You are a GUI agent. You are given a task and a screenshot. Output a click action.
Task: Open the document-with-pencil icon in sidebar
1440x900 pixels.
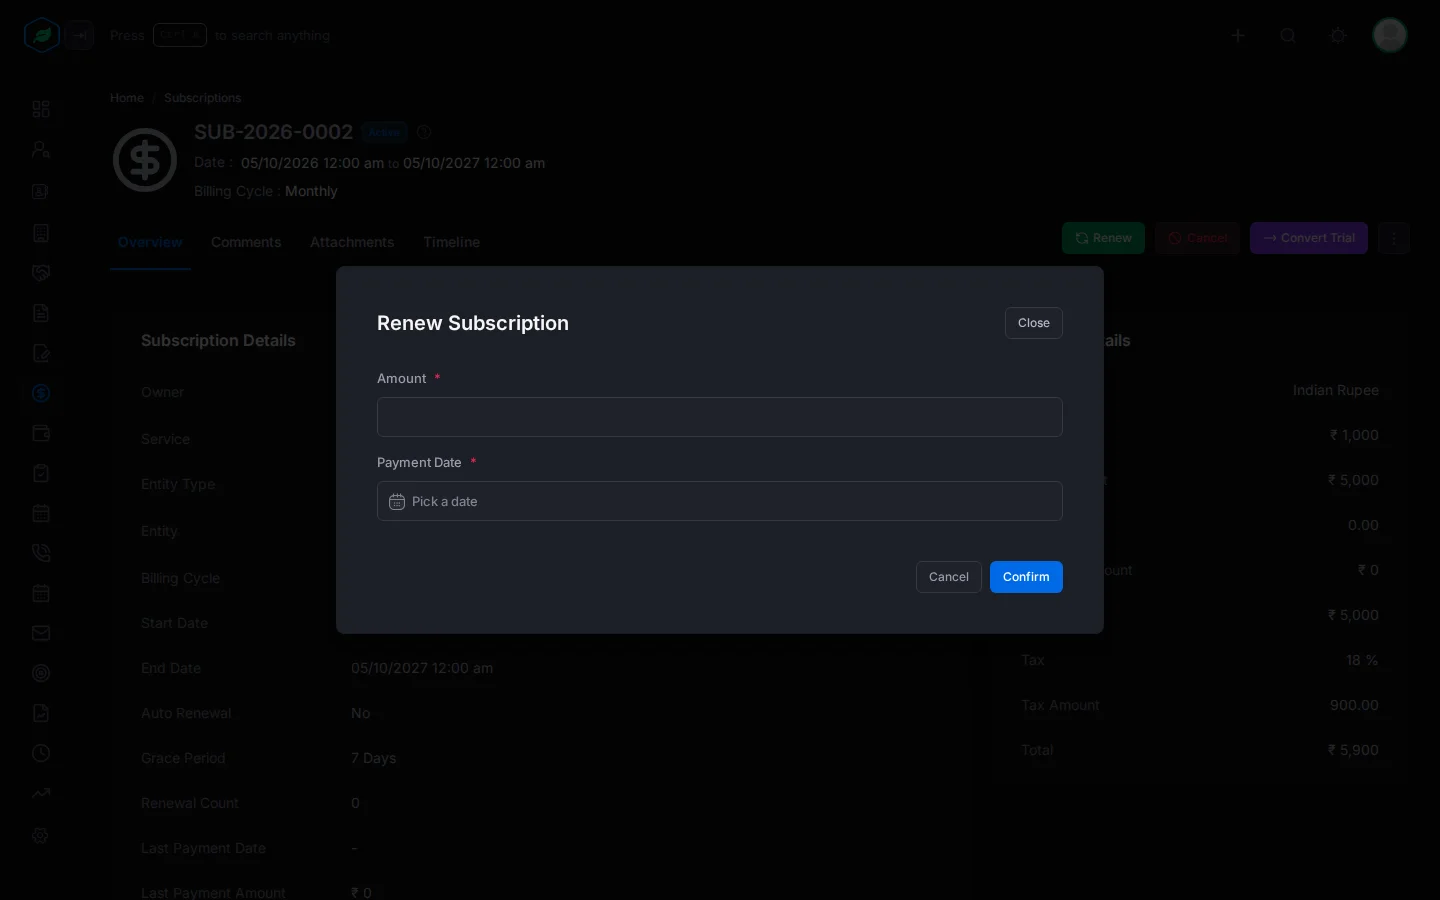click(41, 353)
